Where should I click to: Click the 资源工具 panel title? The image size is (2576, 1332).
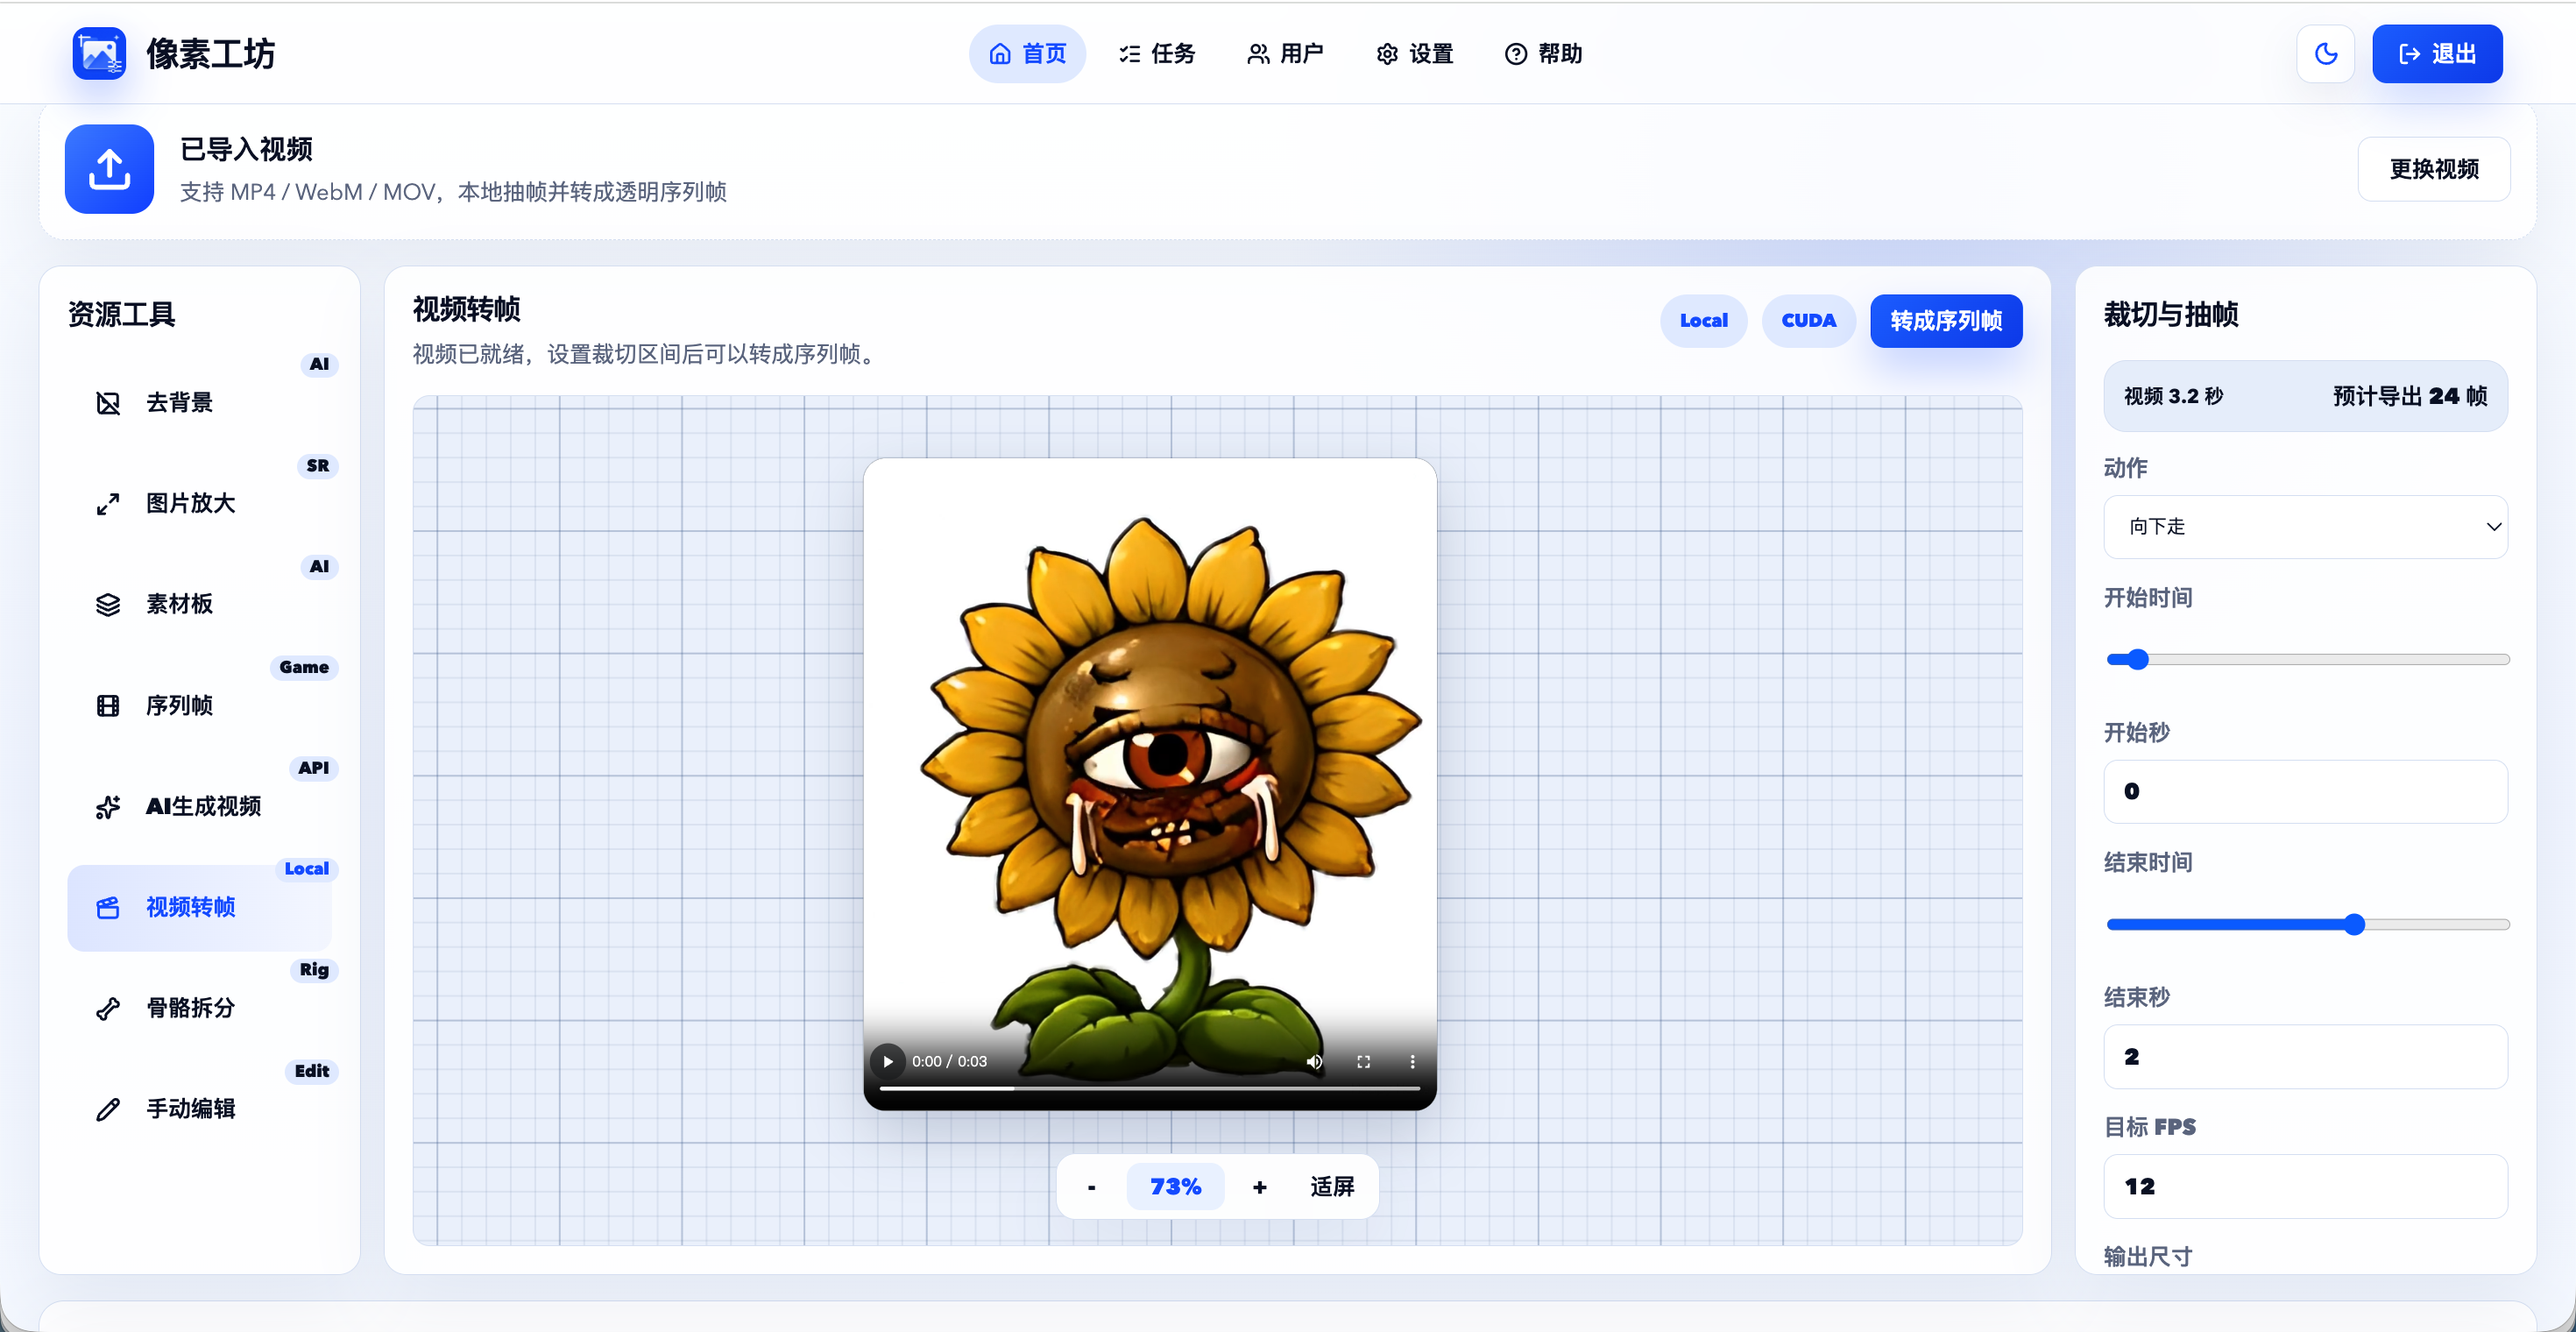coord(122,314)
